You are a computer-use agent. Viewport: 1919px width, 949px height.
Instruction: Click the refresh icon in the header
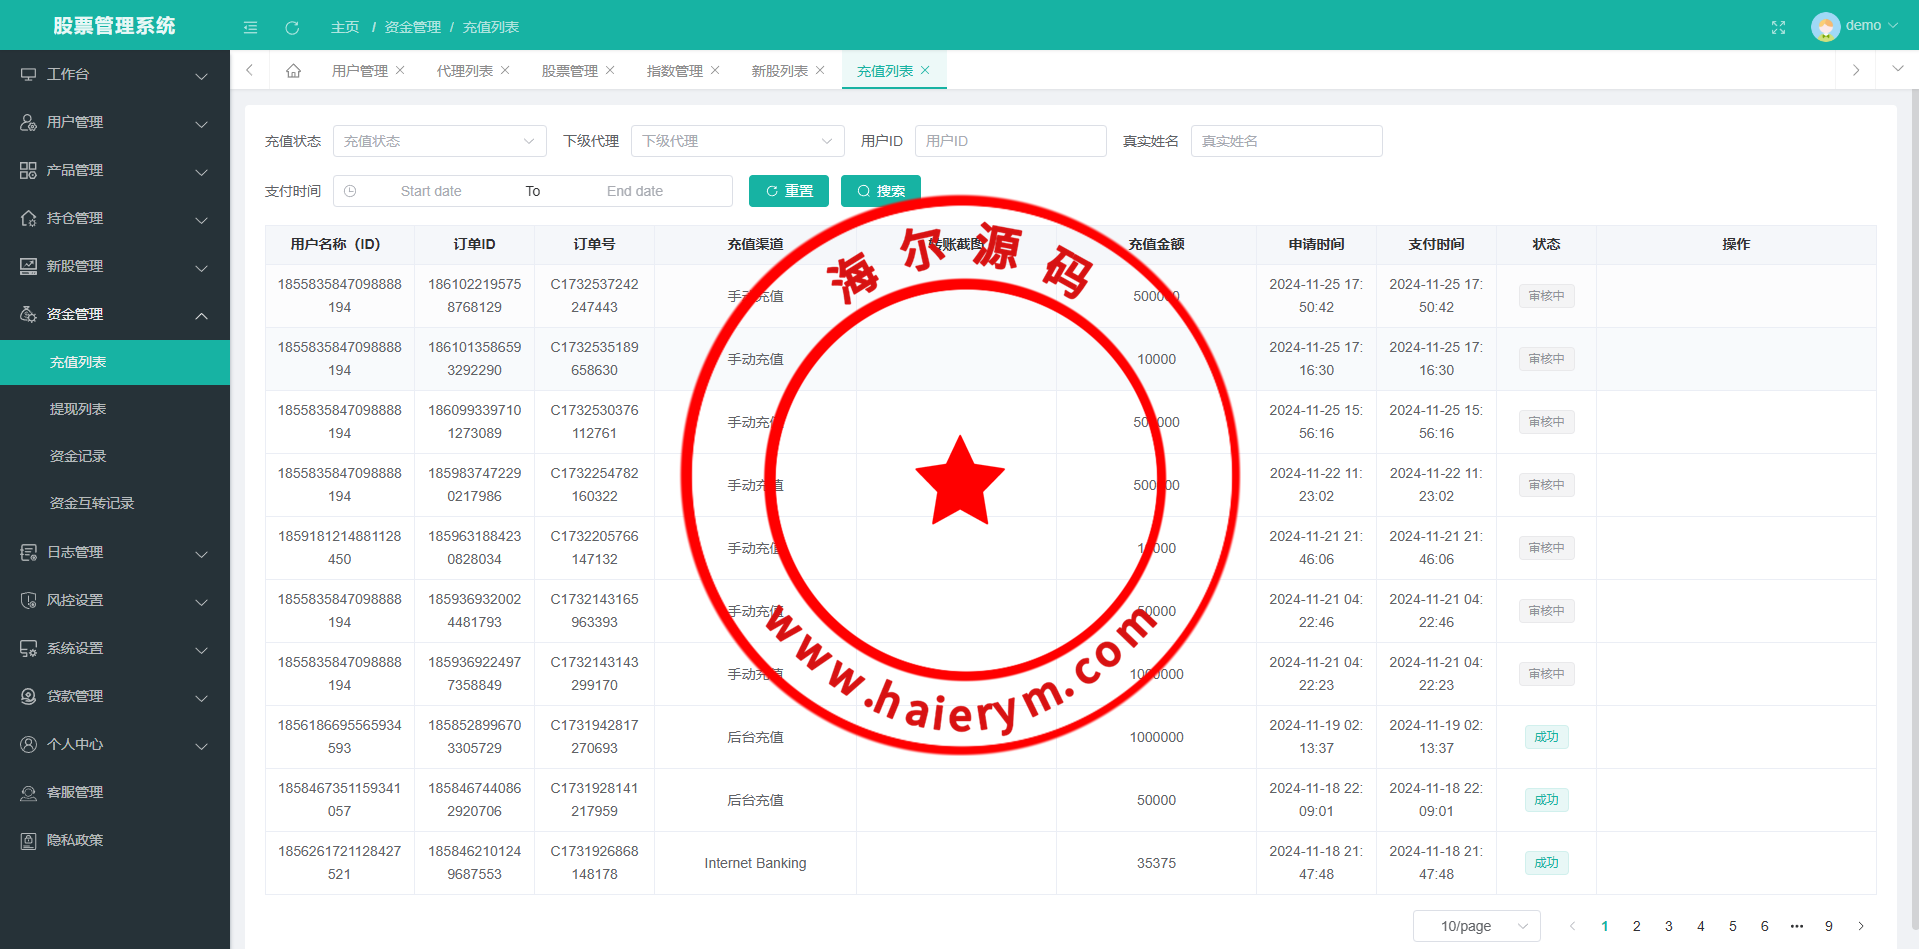coord(292,27)
